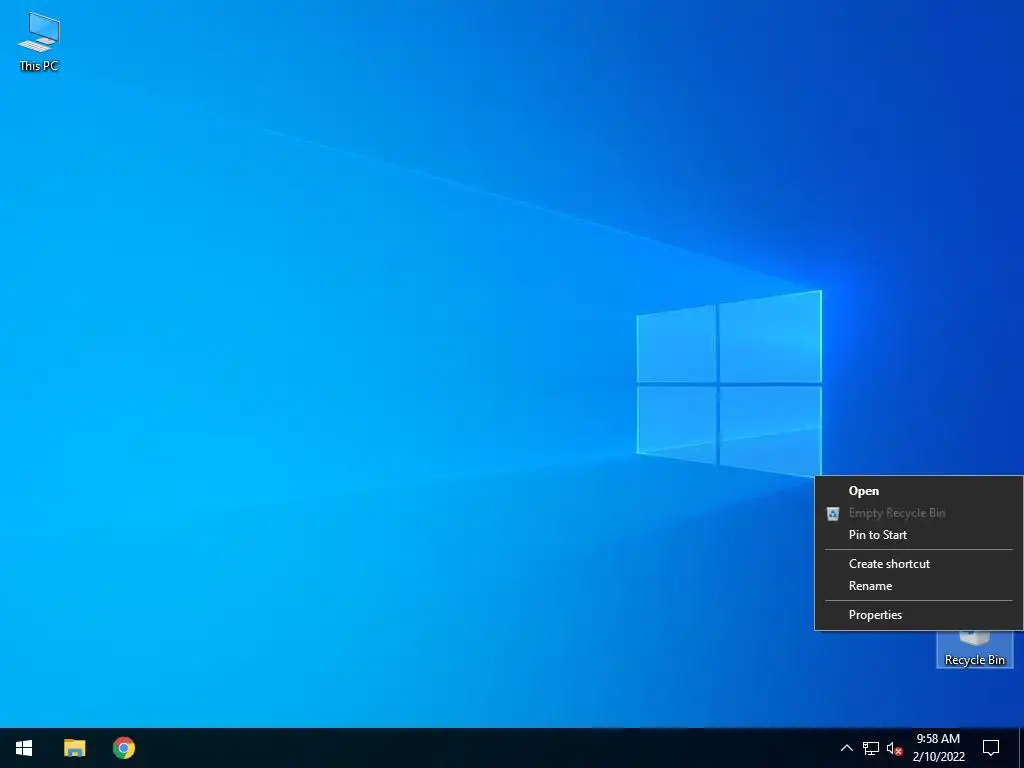Click the Show desktop sliver on taskbar
The image size is (1024, 768).
click(1021, 748)
